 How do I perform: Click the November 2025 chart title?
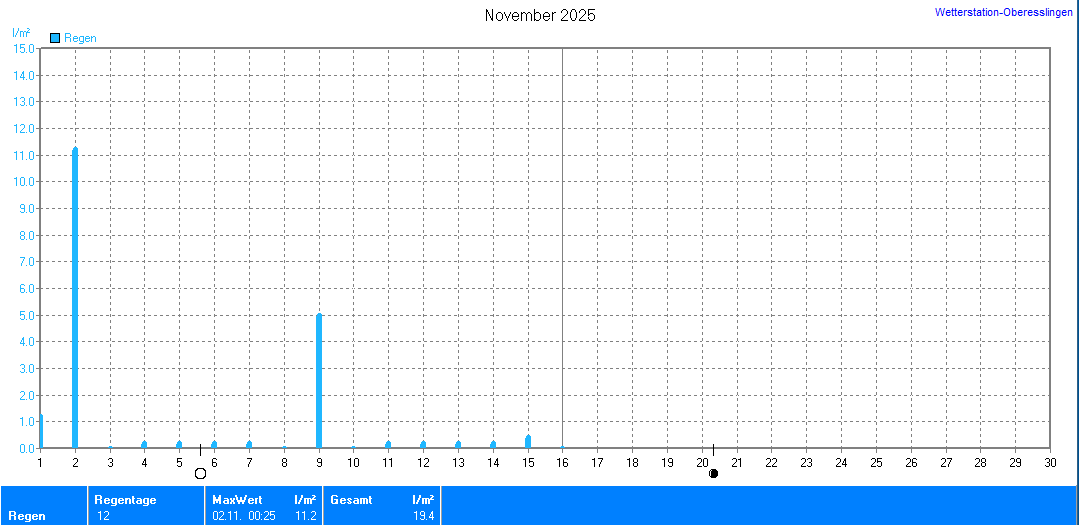(x=540, y=15)
